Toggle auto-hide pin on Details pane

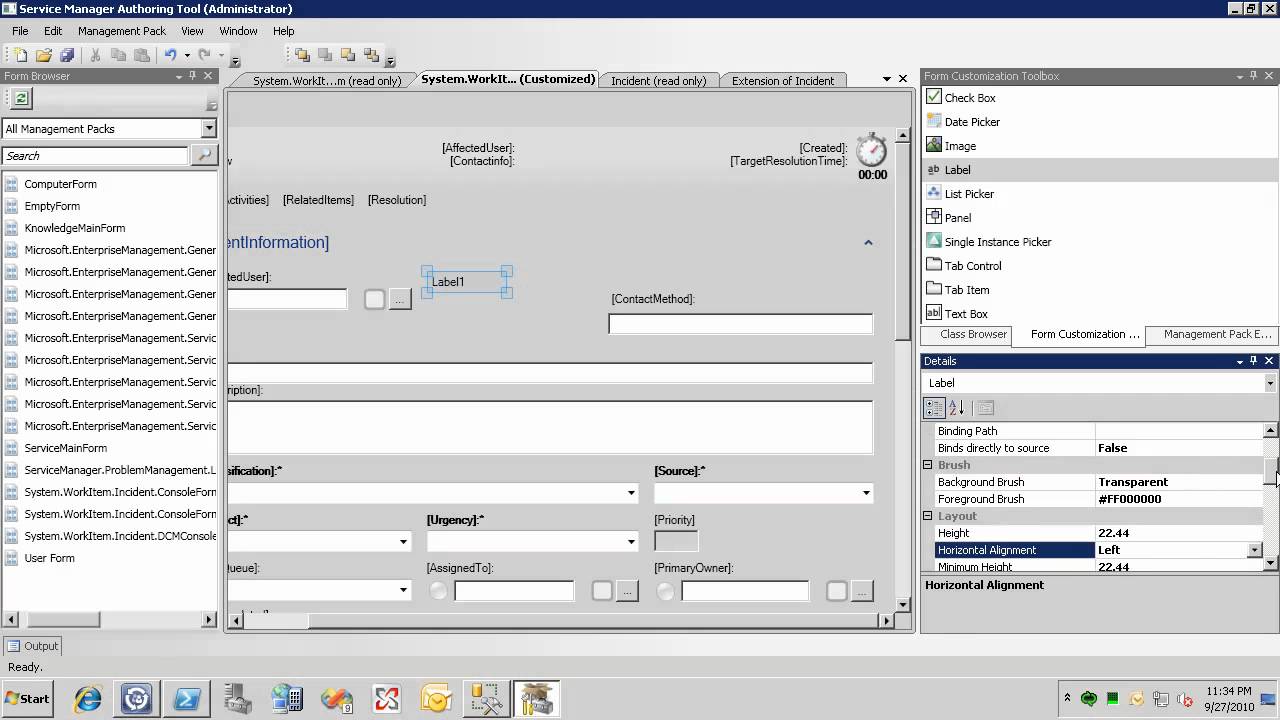1254,361
